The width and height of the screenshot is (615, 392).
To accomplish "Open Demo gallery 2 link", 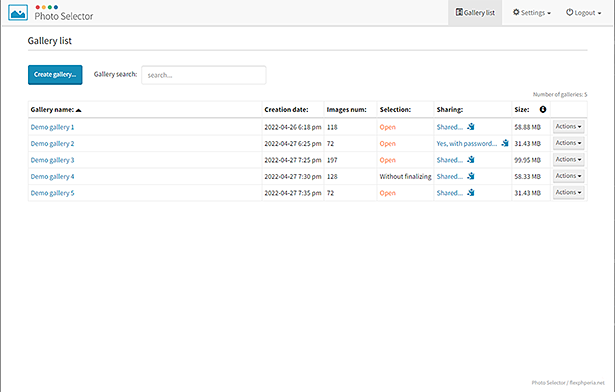I will point(52,144).
